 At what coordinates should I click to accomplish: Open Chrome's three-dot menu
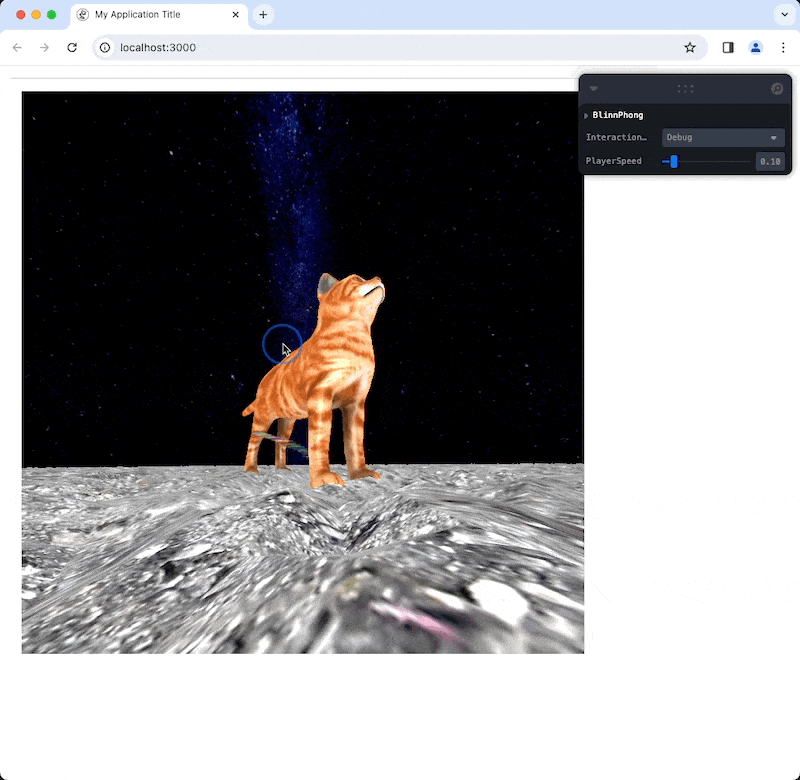(x=782, y=47)
